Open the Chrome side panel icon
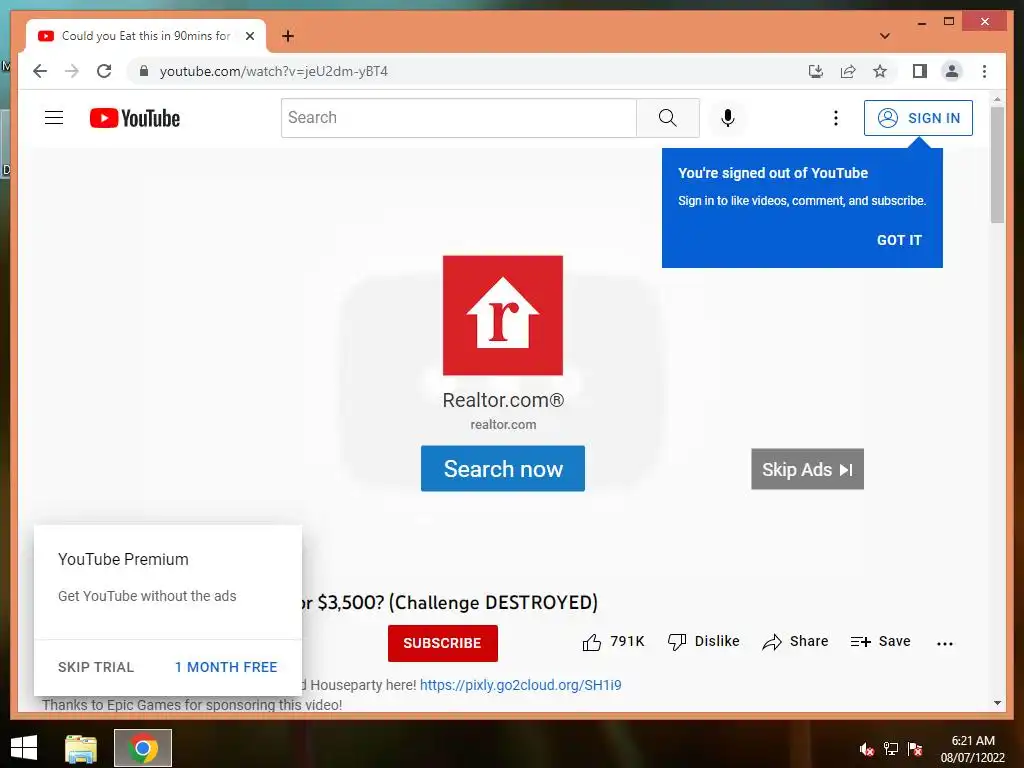This screenshot has height=768, width=1024. [x=920, y=71]
